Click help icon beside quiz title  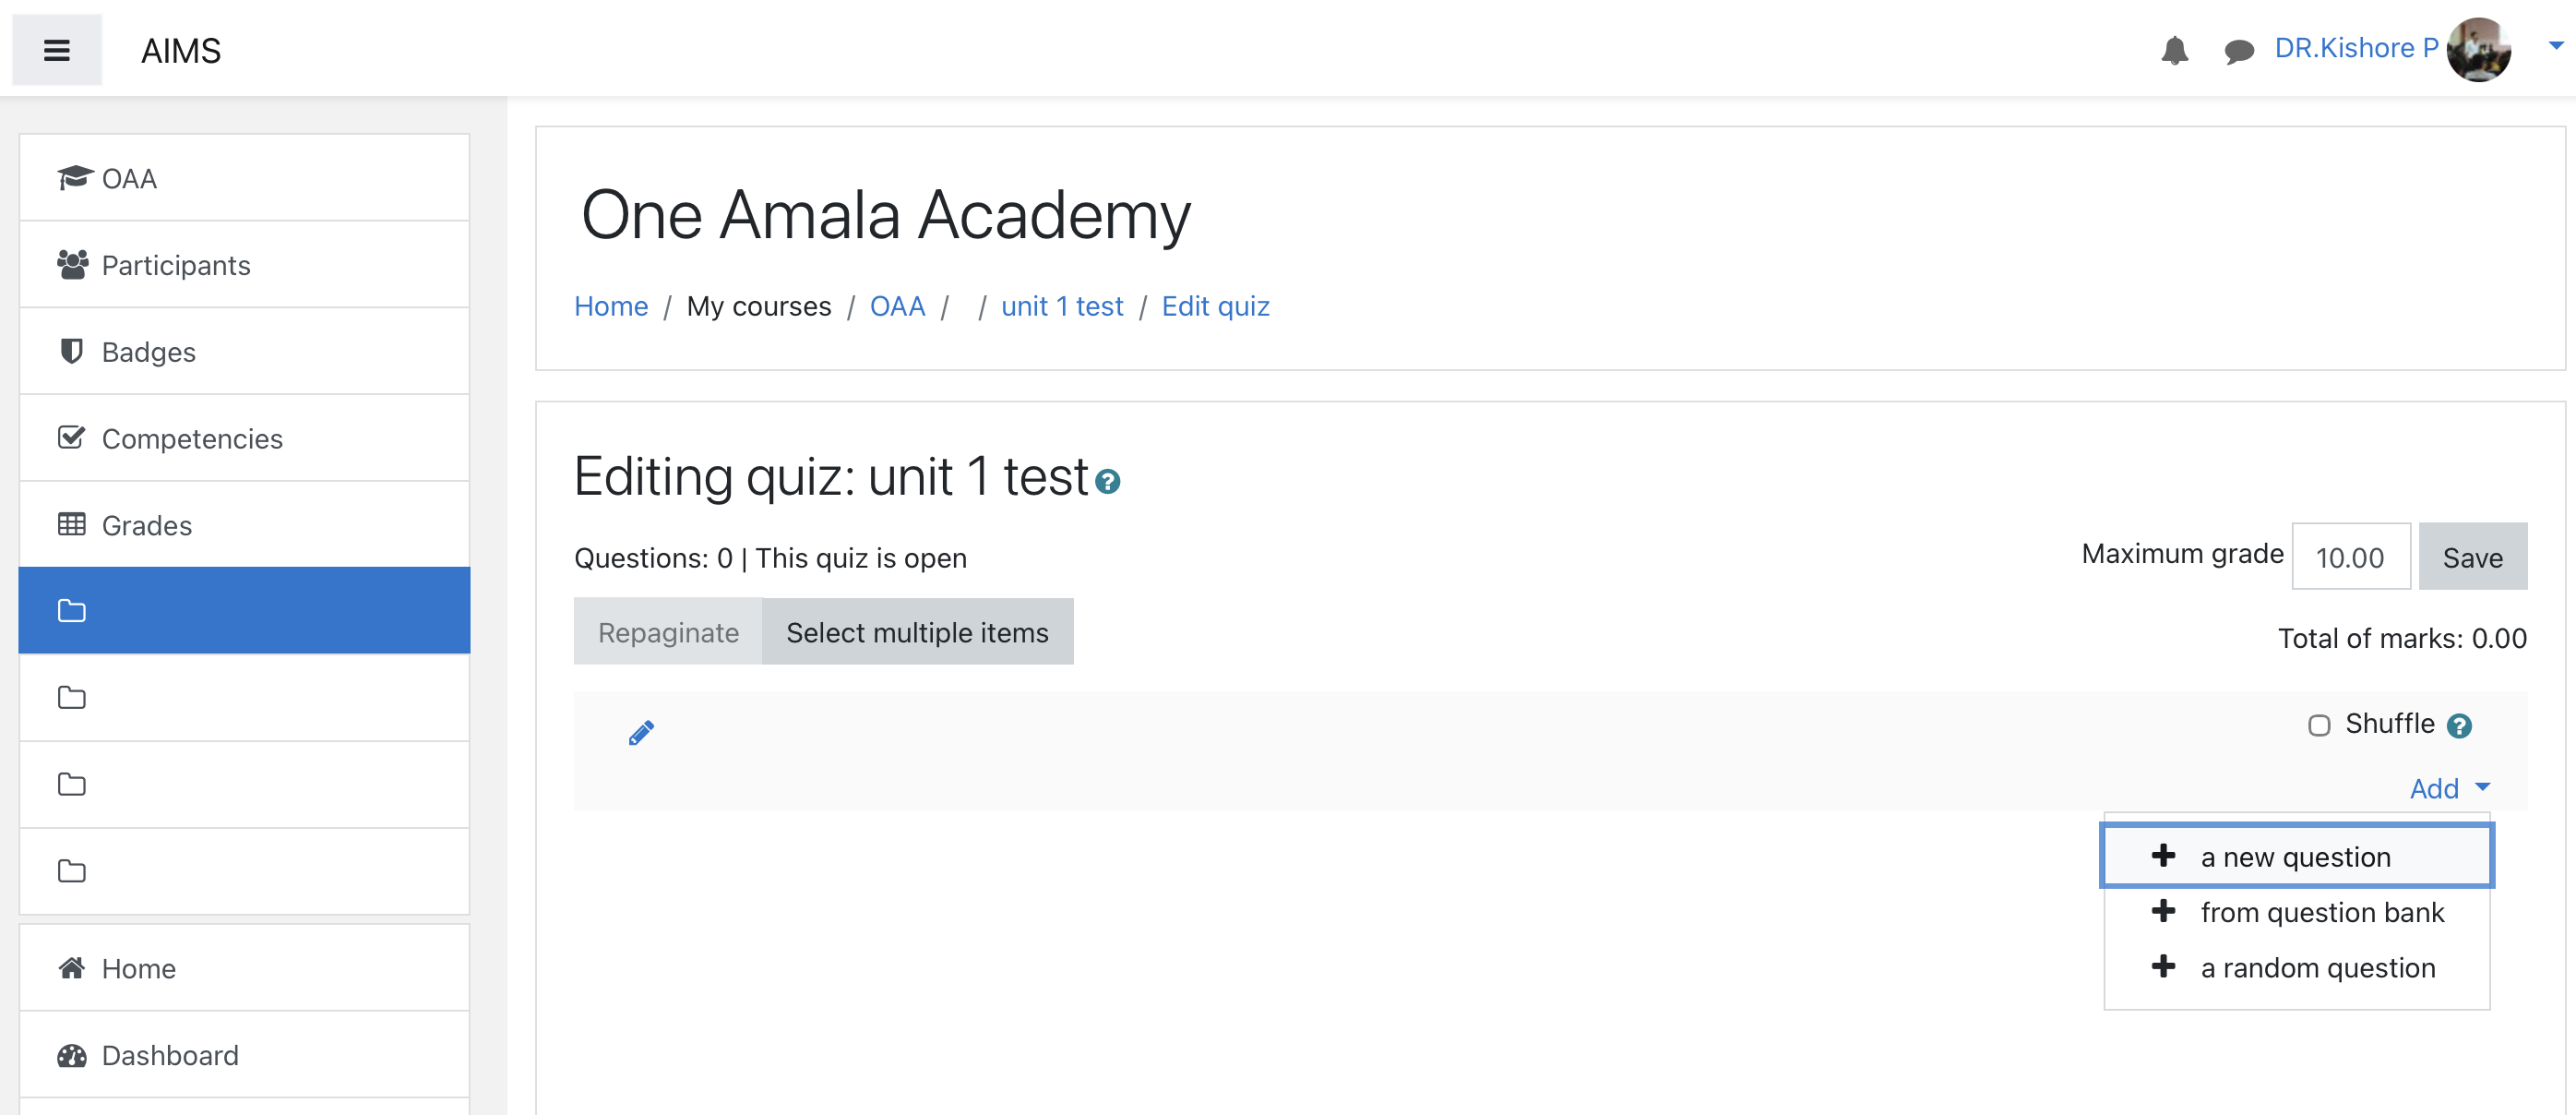tap(1107, 482)
